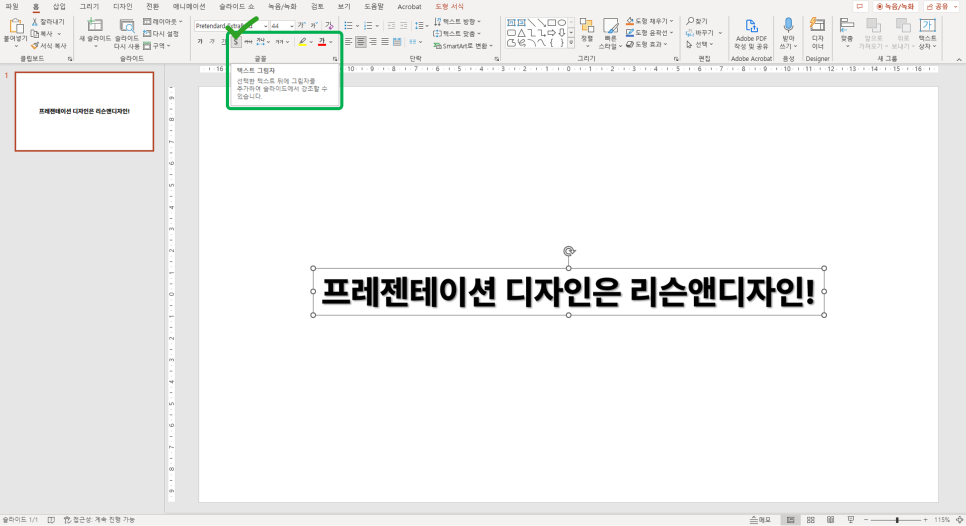Decrease list indent level icon
Viewport: 966px width, 526px height.
tap(391, 26)
